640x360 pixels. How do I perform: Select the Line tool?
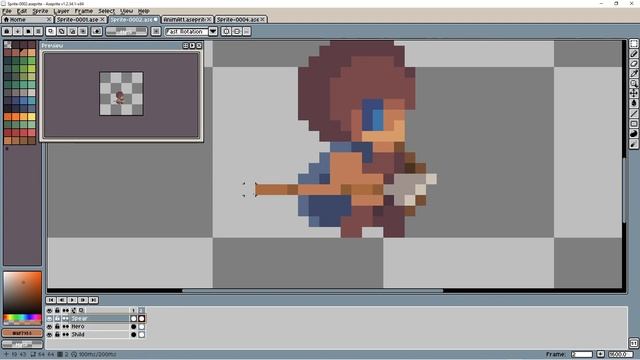pyautogui.click(x=633, y=113)
